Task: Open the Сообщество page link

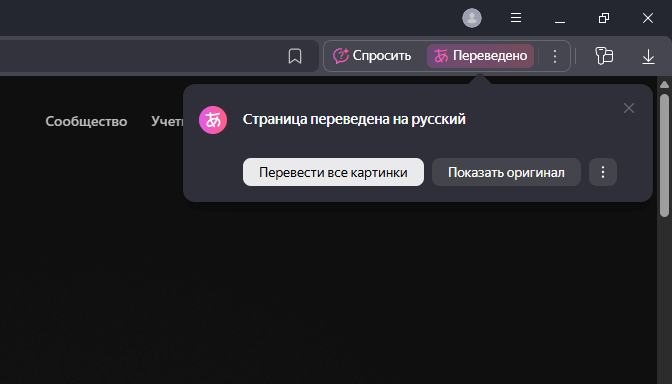Action: (86, 121)
